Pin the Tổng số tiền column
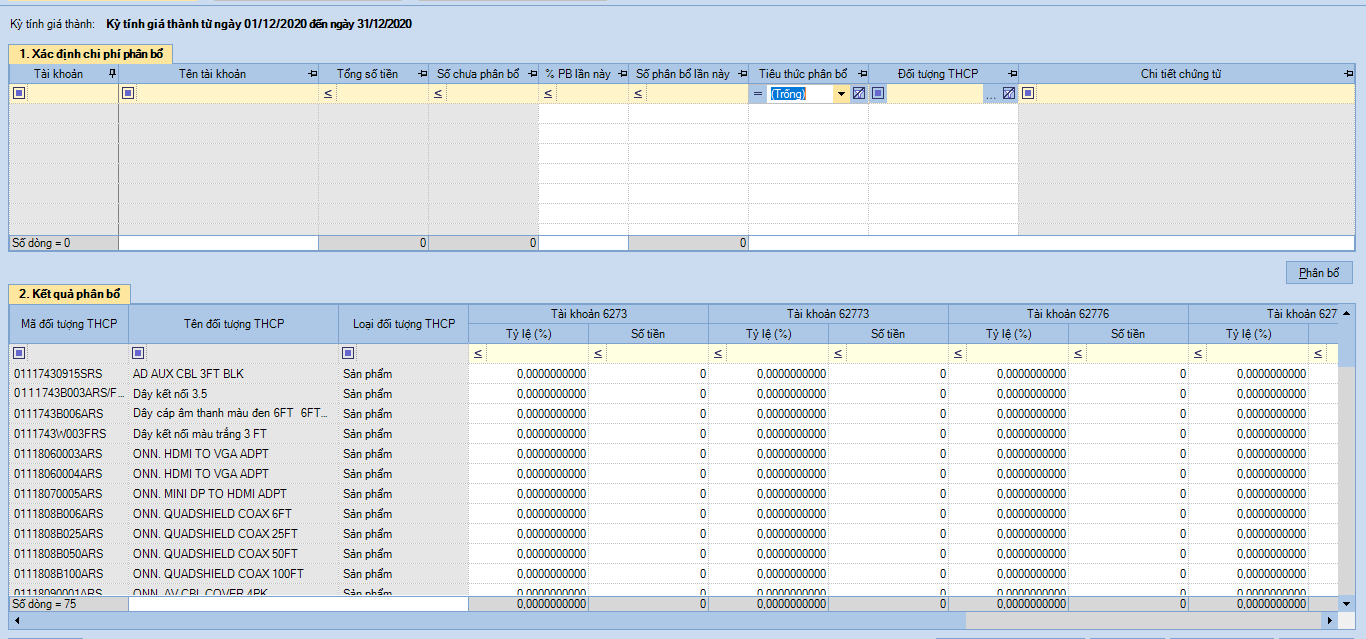Image resolution: width=1366 pixels, height=639 pixels. [422, 74]
